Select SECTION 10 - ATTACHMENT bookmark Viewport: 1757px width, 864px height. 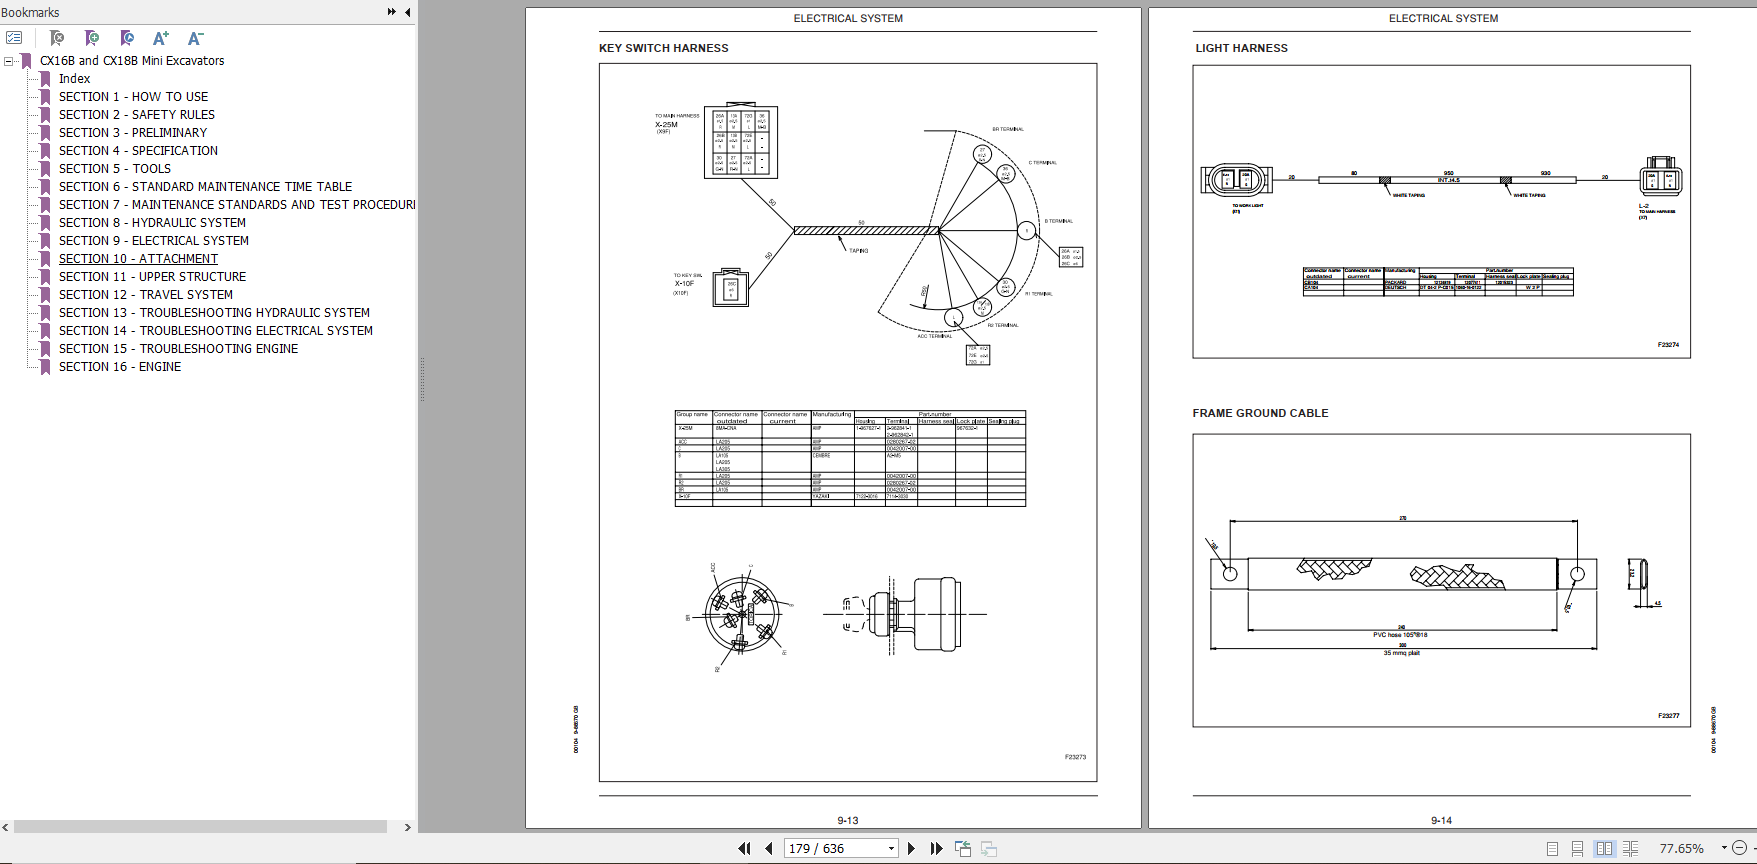click(x=138, y=259)
